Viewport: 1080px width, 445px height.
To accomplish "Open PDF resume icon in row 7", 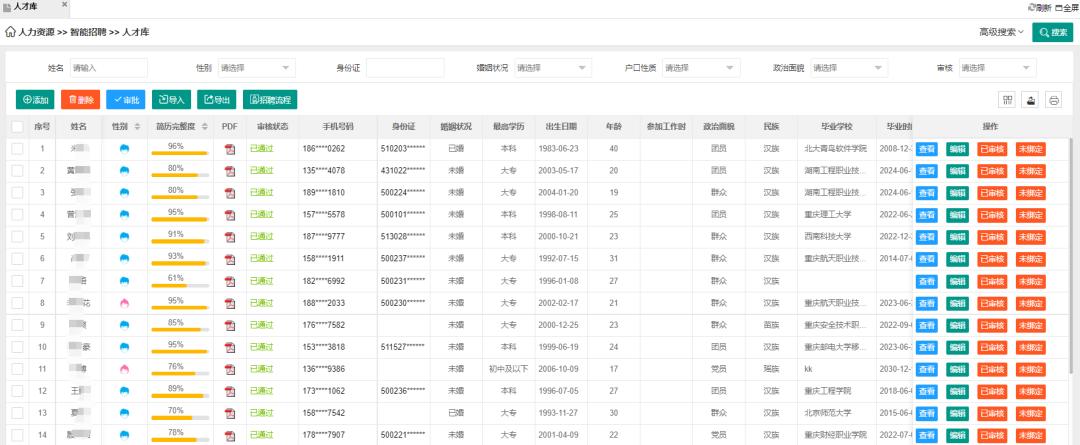I will [x=230, y=281].
